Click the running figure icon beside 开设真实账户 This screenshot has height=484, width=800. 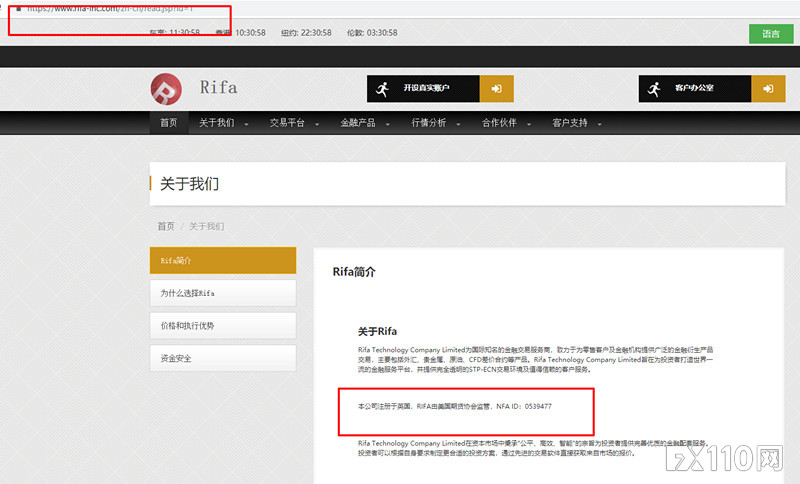382,89
